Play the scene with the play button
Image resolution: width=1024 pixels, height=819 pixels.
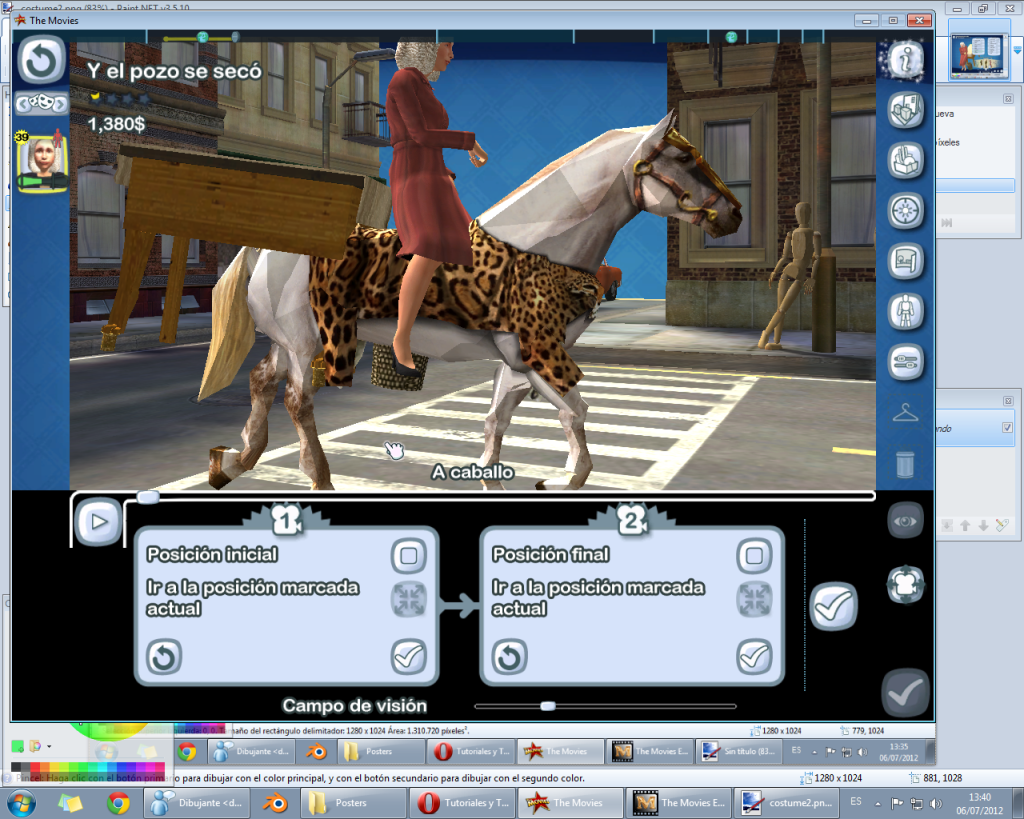coord(99,521)
